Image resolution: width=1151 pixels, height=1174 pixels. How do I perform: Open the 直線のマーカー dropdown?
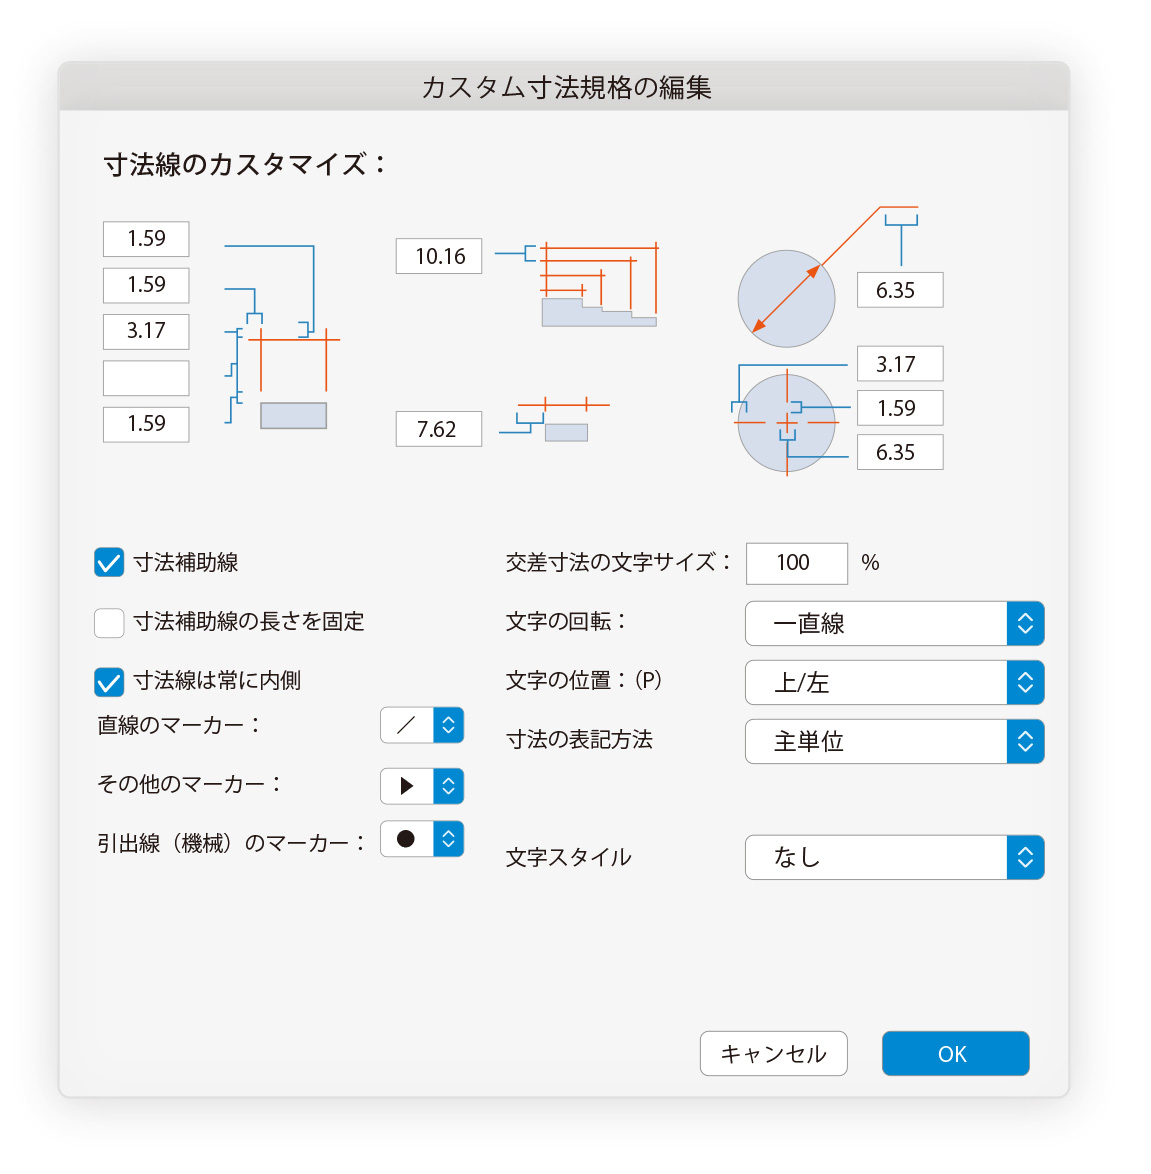click(422, 725)
